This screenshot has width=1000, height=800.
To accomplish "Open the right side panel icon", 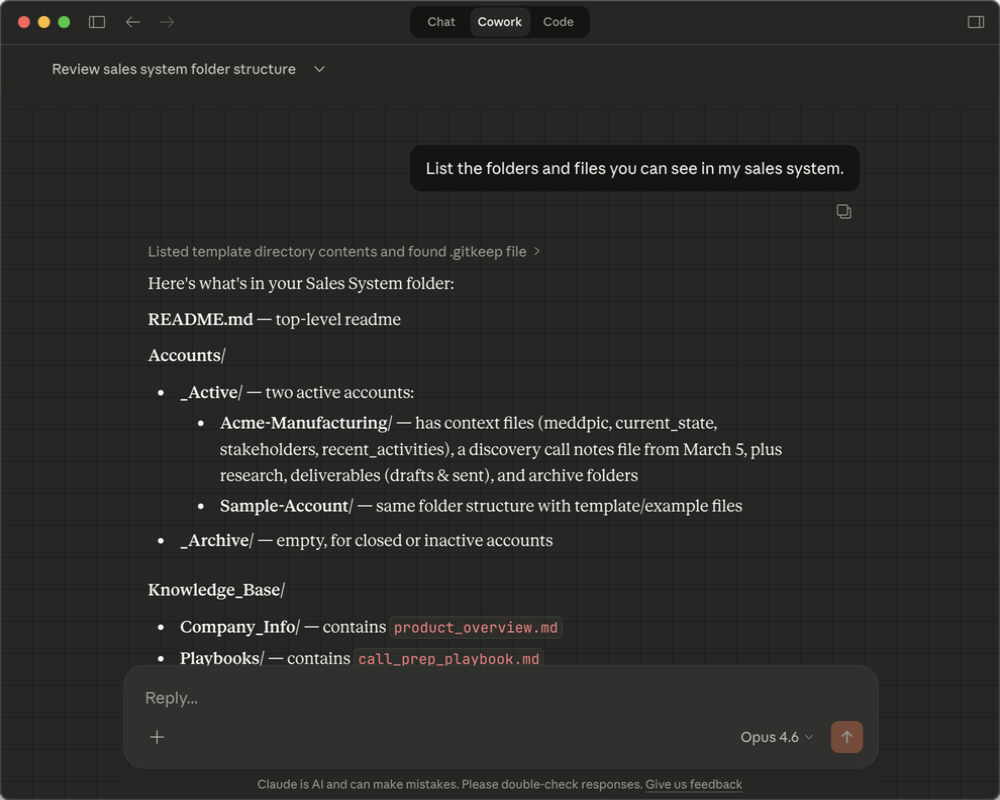I will [x=976, y=22].
